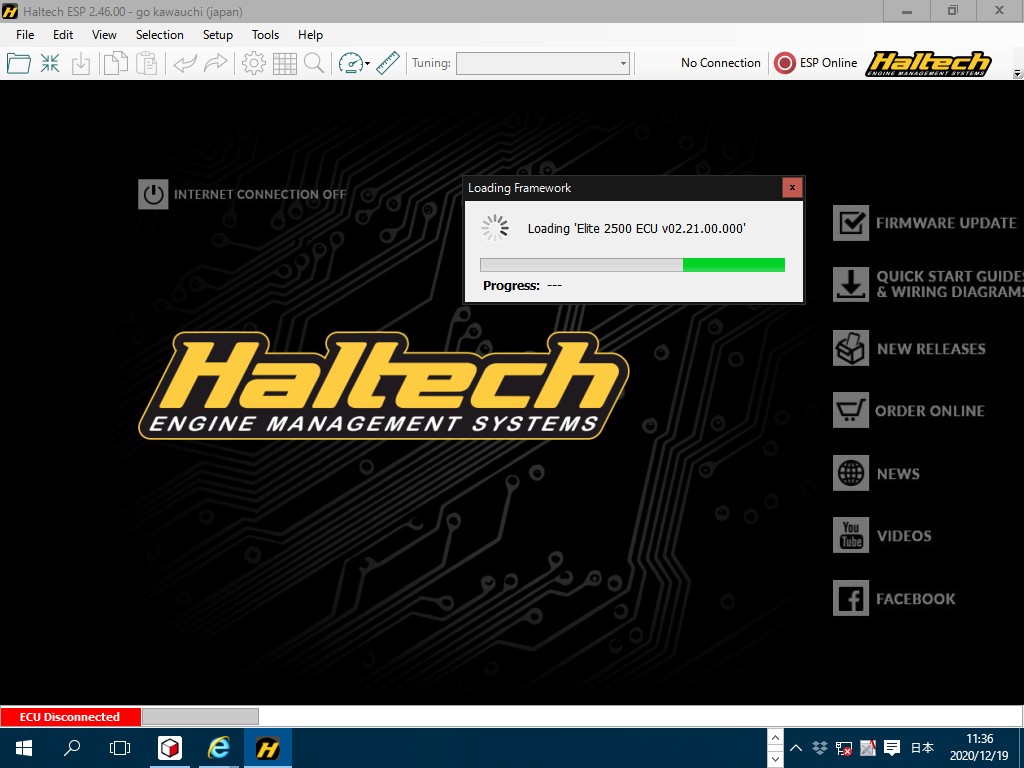Click the QUICK START GUIDES & WIRING DIAGRAMS link

pyautogui.click(x=950, y=284)
